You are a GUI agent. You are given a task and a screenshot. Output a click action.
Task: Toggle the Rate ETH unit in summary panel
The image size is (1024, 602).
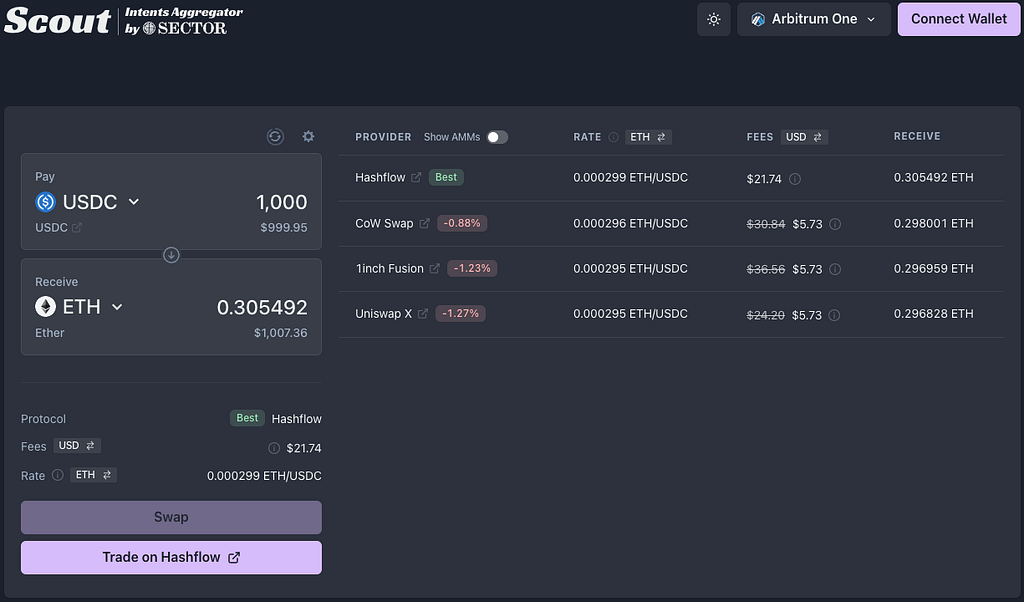click(93, 475)
